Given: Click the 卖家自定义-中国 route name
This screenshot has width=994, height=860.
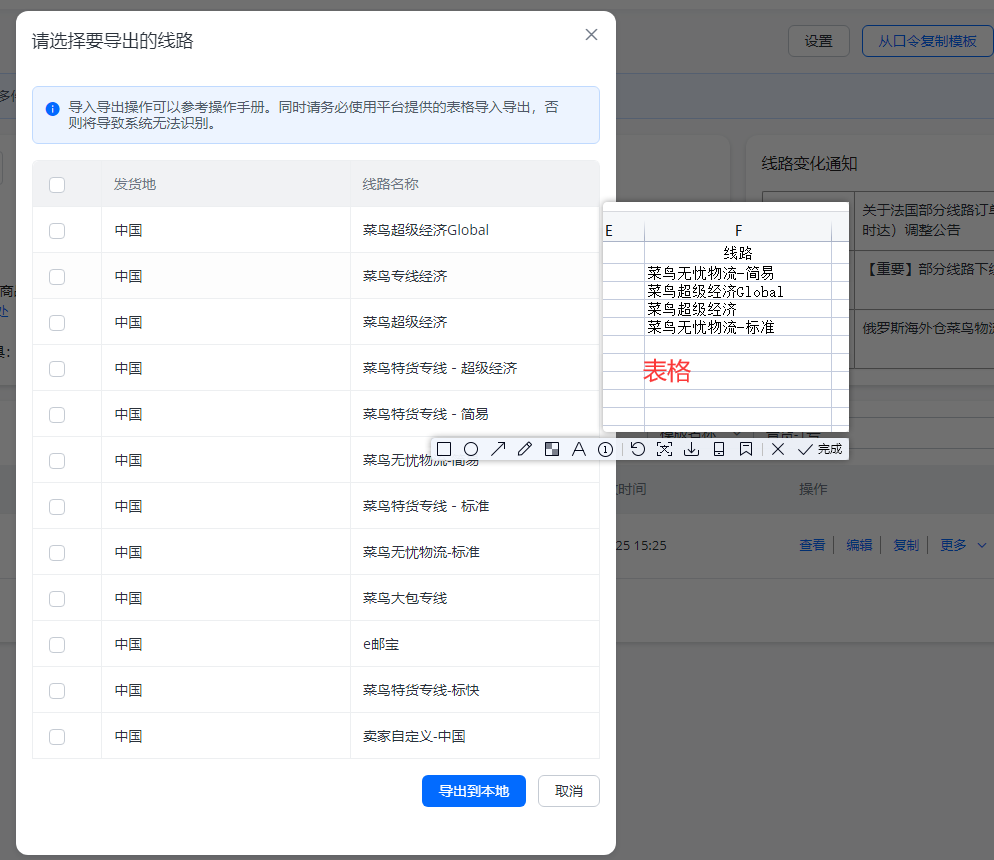Looking at the screenshot, I should (x=414, y=736).
